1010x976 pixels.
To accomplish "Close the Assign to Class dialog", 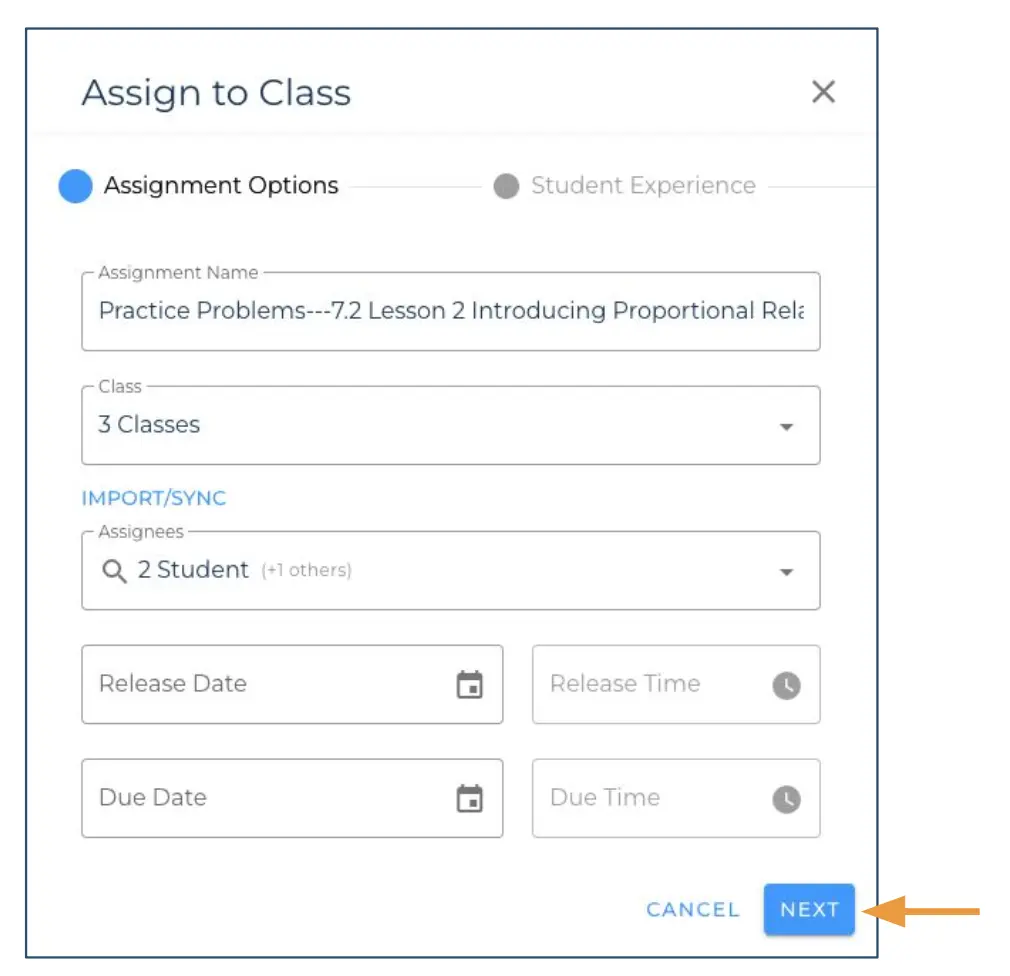I will (823, 91).
